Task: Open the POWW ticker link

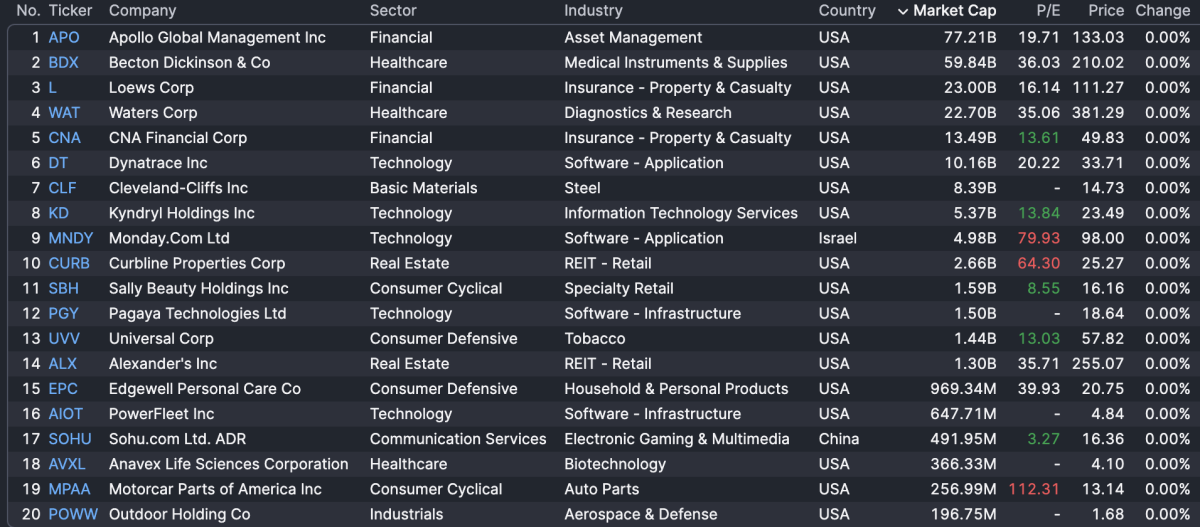Action: point(71,514)
